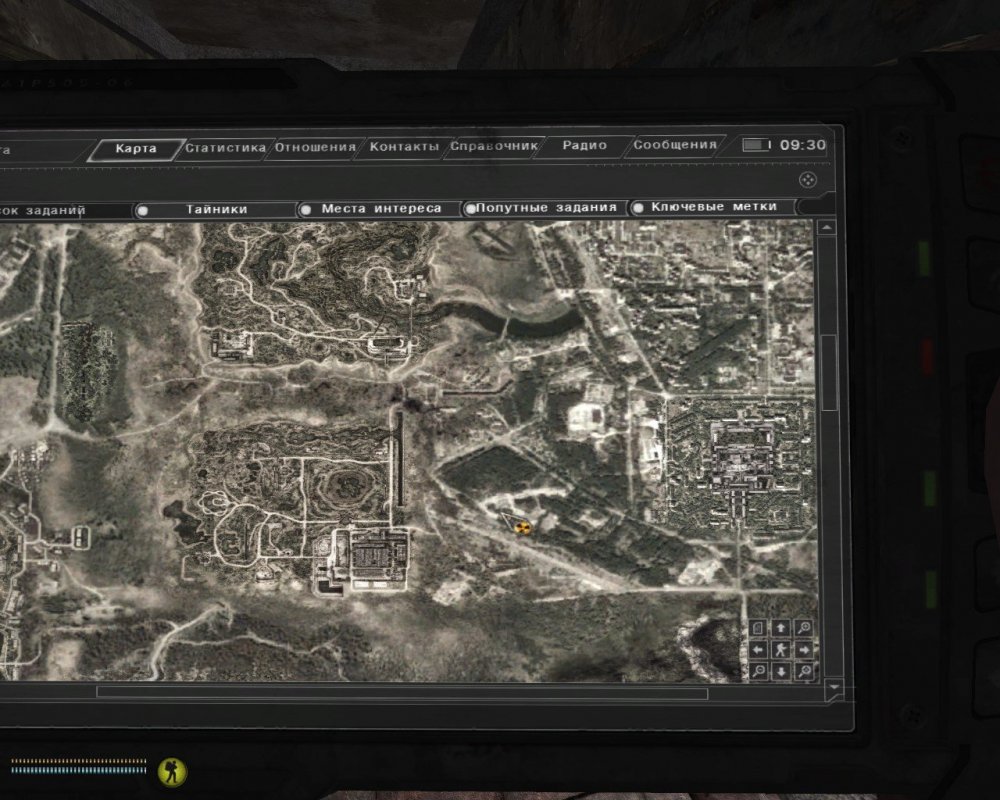This screenshot has height=800, width=1000.
Task: Pan the map up with the arrow button
Action: click(x=781, y=628)
